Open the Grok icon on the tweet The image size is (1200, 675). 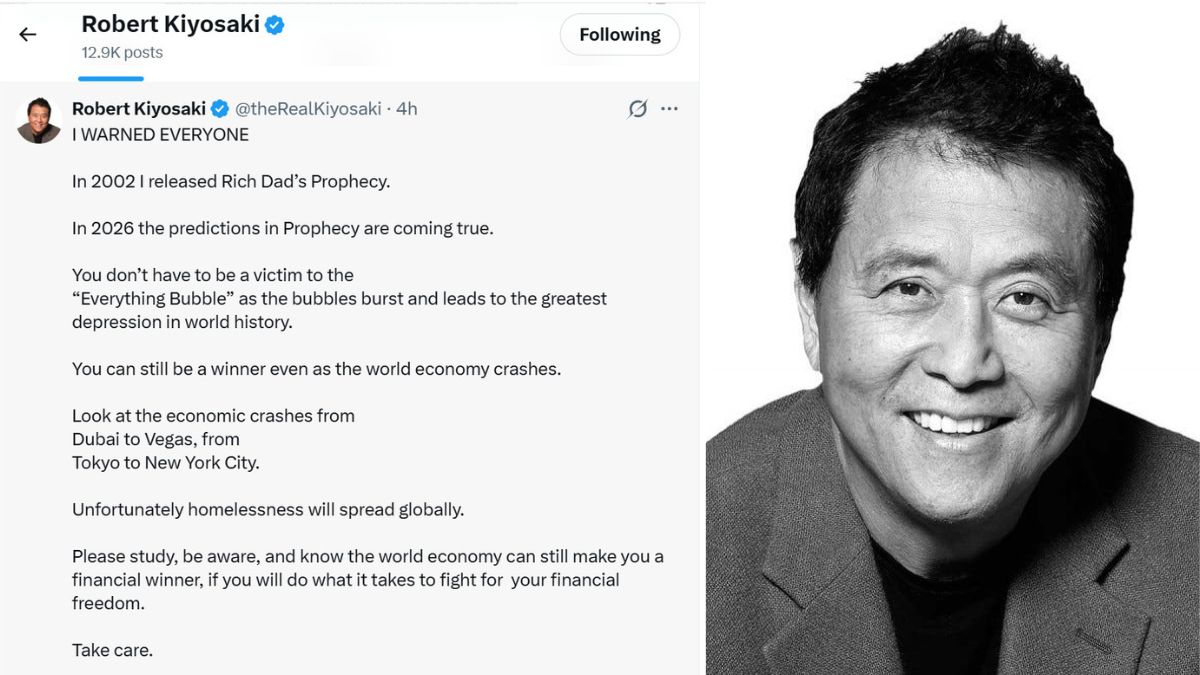click(637, 109)
